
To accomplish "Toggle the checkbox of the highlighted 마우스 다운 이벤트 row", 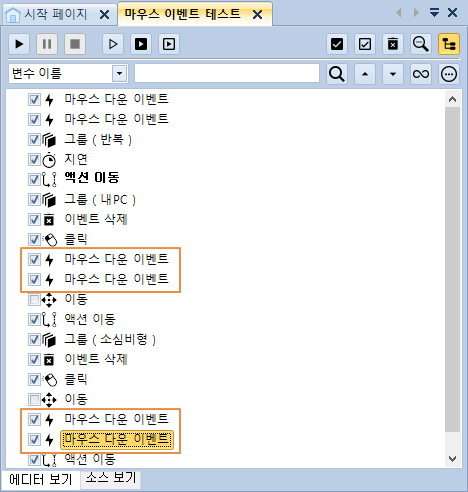I will coord(34,439).
